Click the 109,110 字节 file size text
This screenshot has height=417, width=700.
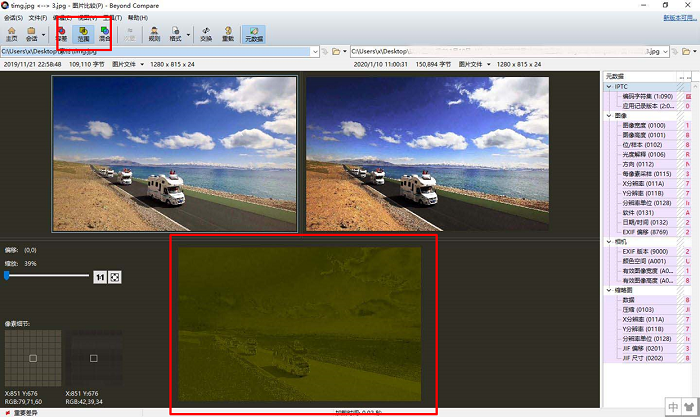pyautogui.click(x=87, y=64)
